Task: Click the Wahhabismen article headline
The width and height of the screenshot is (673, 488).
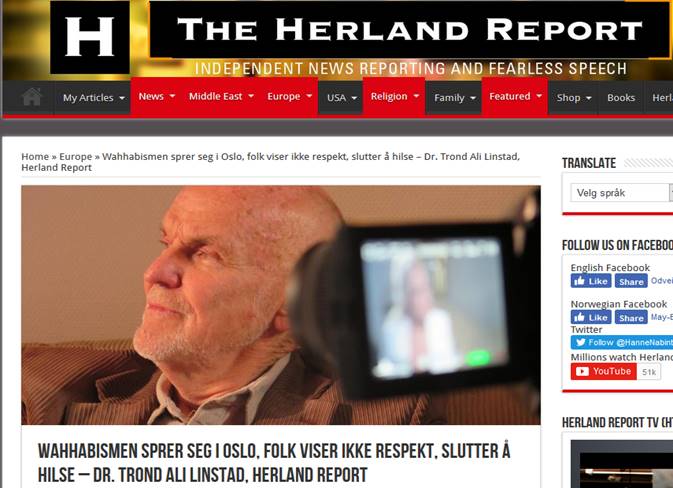Action: coord(274,463)
